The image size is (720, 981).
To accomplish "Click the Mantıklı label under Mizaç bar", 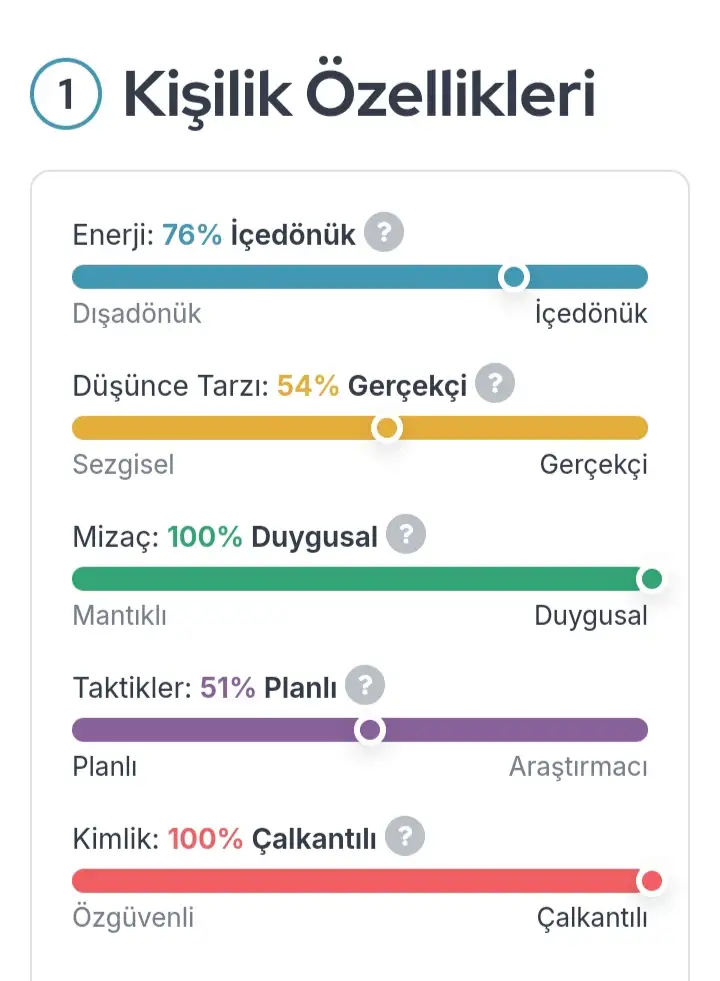I will pyautogui.click(x=120, y=616).
